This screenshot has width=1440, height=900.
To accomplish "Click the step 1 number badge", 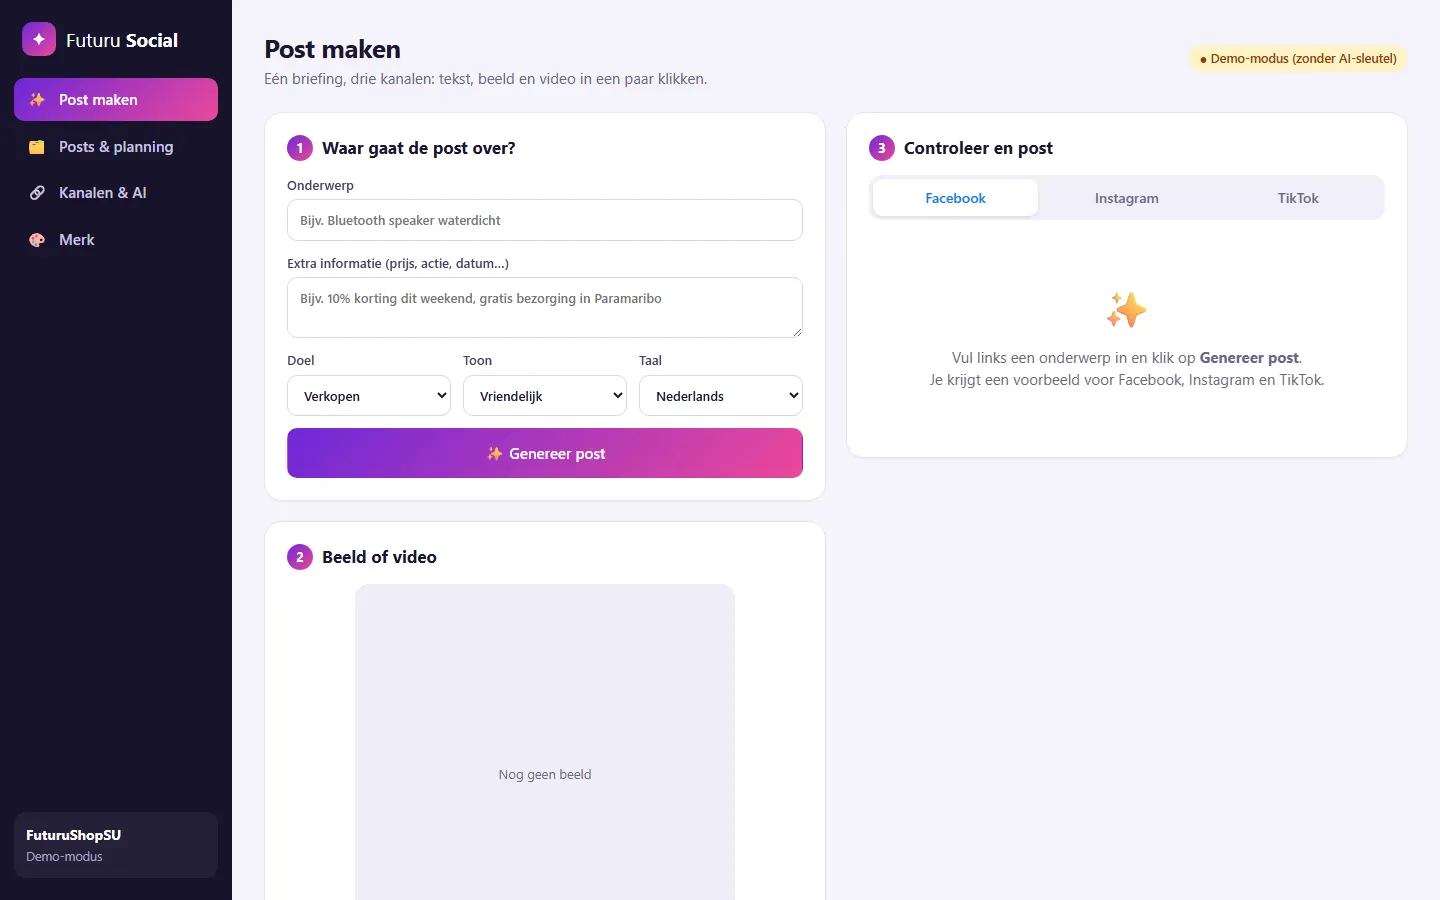I will pos(300,148).
